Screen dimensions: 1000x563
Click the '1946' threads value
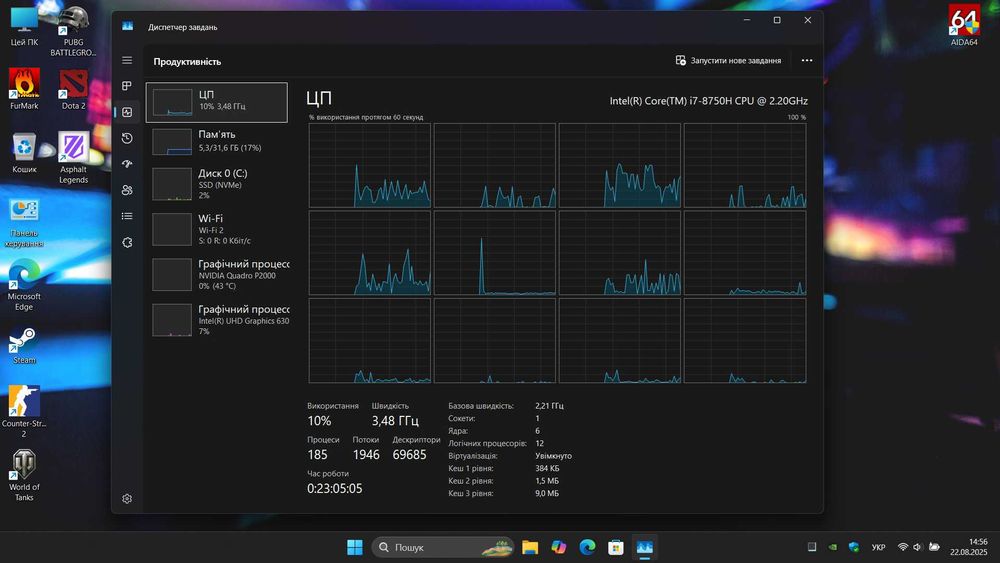366,455
